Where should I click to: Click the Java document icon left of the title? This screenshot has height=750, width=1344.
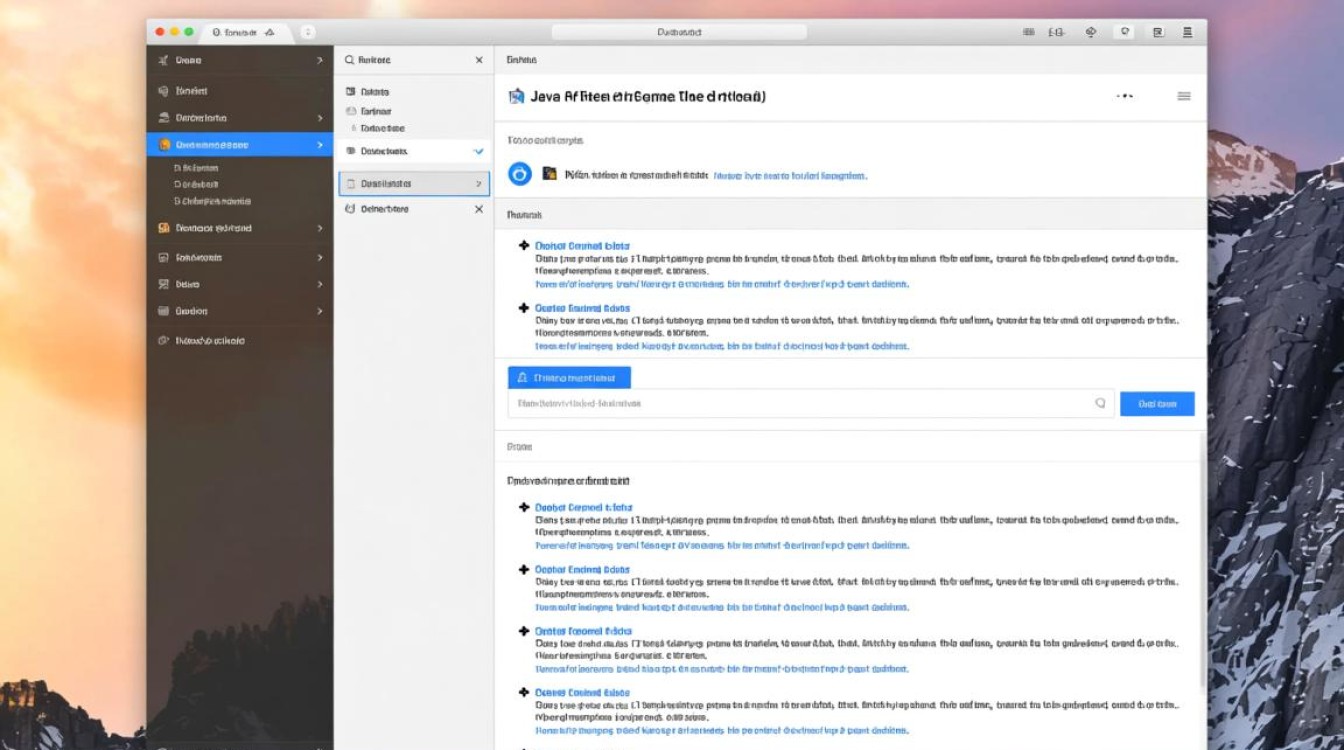[x=516, y=97]
